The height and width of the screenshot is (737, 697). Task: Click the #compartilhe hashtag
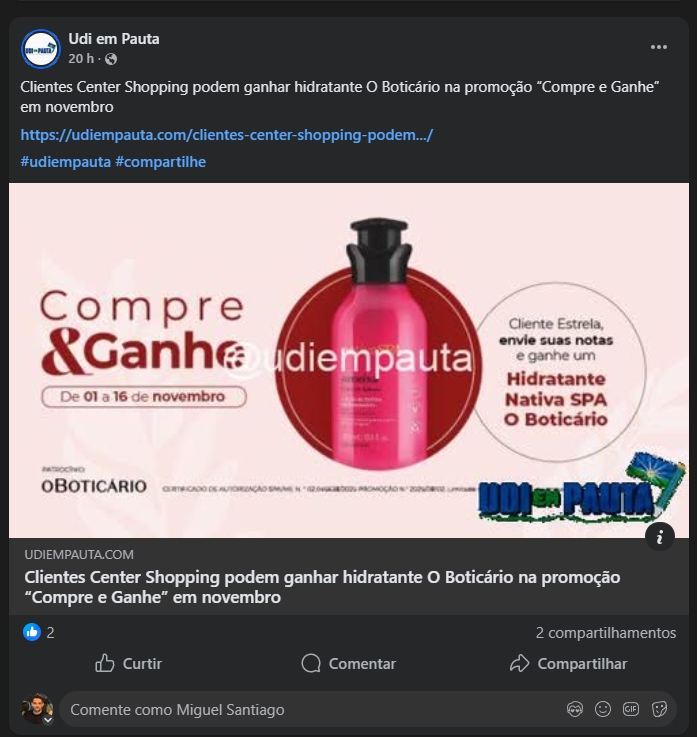(x=161, y=162)
